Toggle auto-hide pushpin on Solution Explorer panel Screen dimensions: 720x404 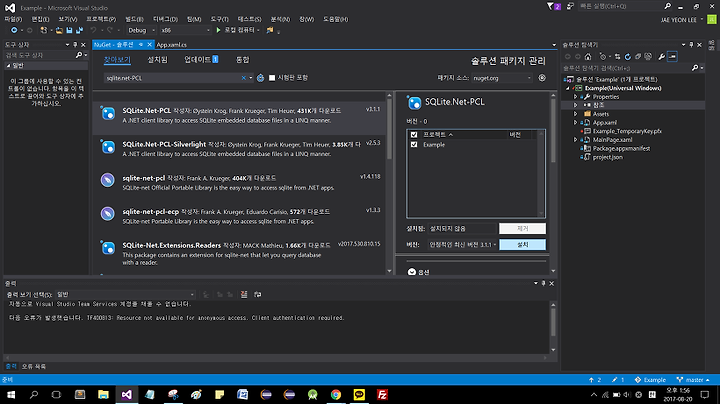click(691, 45)
